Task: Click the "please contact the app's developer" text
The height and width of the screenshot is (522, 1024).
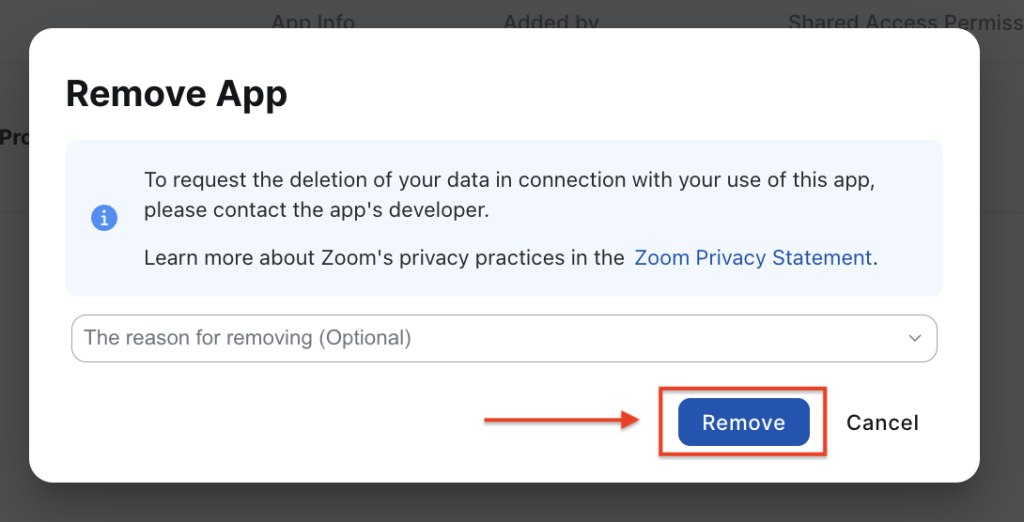Action: [315, 211]
